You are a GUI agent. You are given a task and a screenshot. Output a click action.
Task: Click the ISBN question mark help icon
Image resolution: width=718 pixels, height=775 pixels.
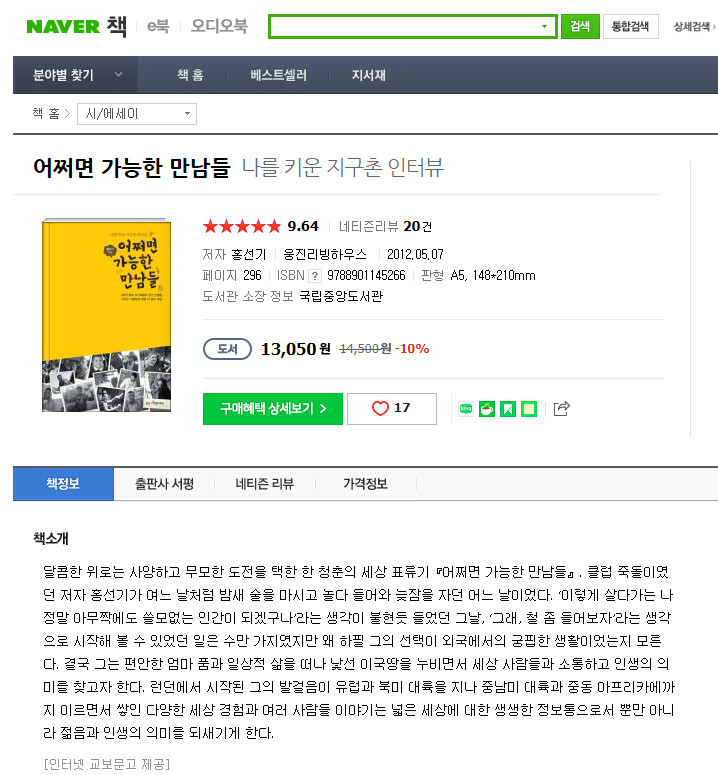point(315,276)
